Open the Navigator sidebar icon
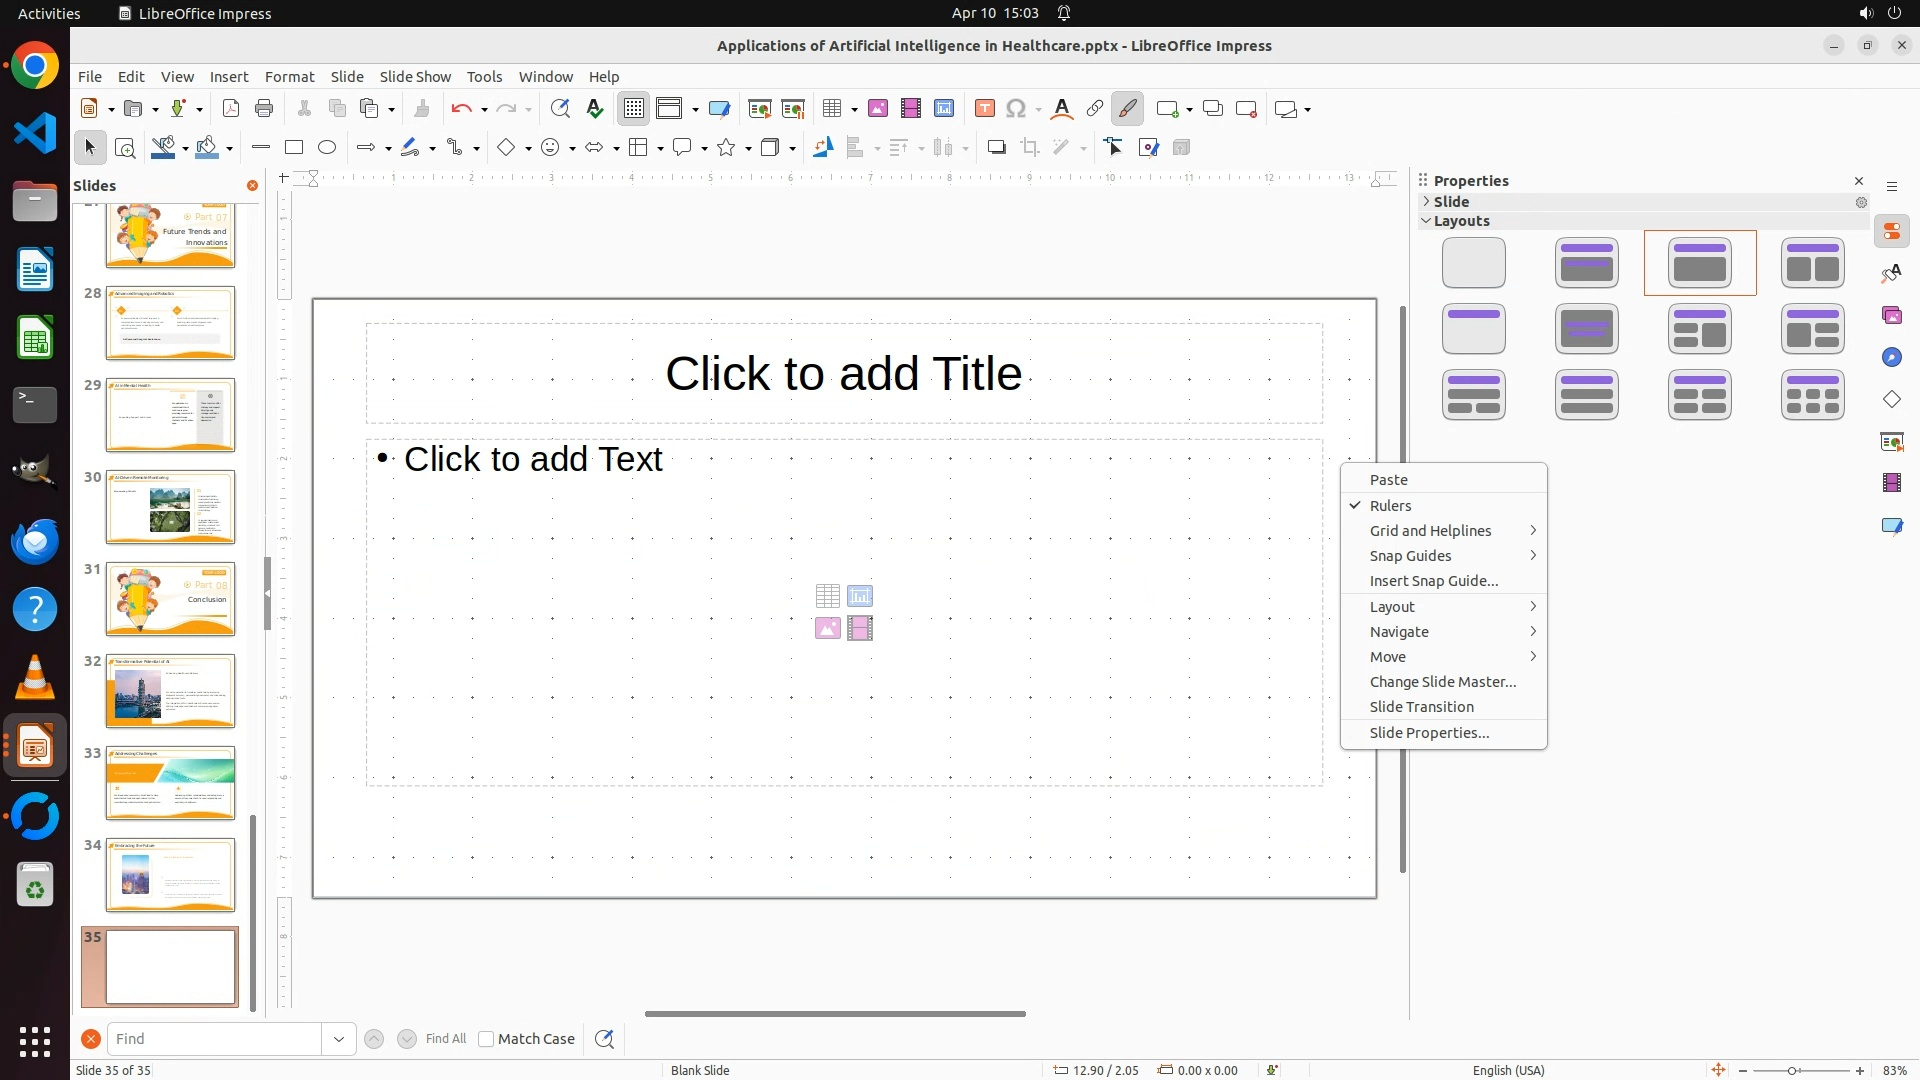The height and width of the screenshot is (1080, 1920). [x=1892, y=358]
